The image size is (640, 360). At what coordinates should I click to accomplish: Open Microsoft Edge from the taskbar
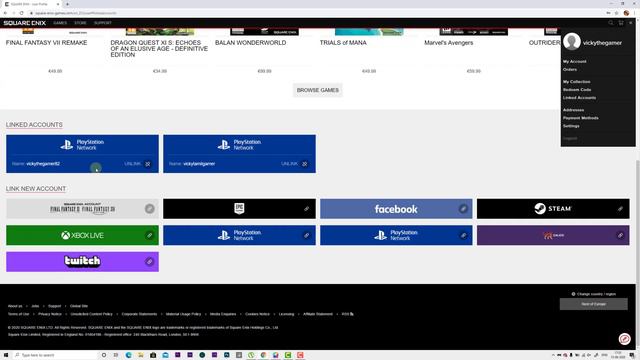tap(129, 355)
